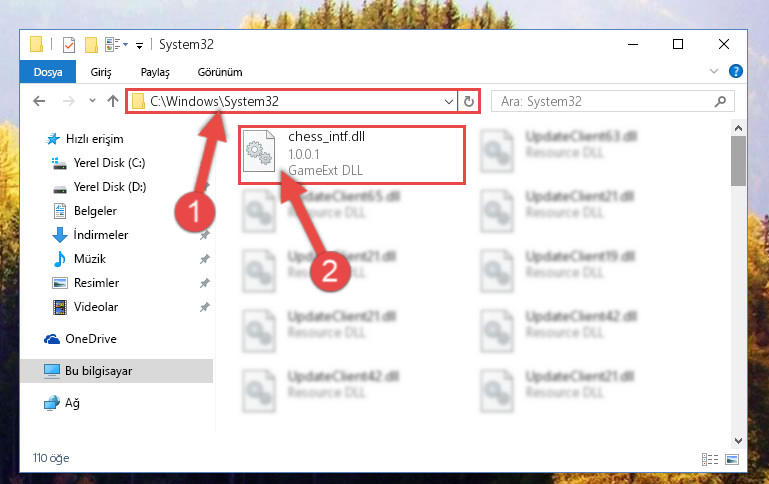Screen dimensions: 769x484
Task: Switch to details list view icon
Action: click(710, 459)
